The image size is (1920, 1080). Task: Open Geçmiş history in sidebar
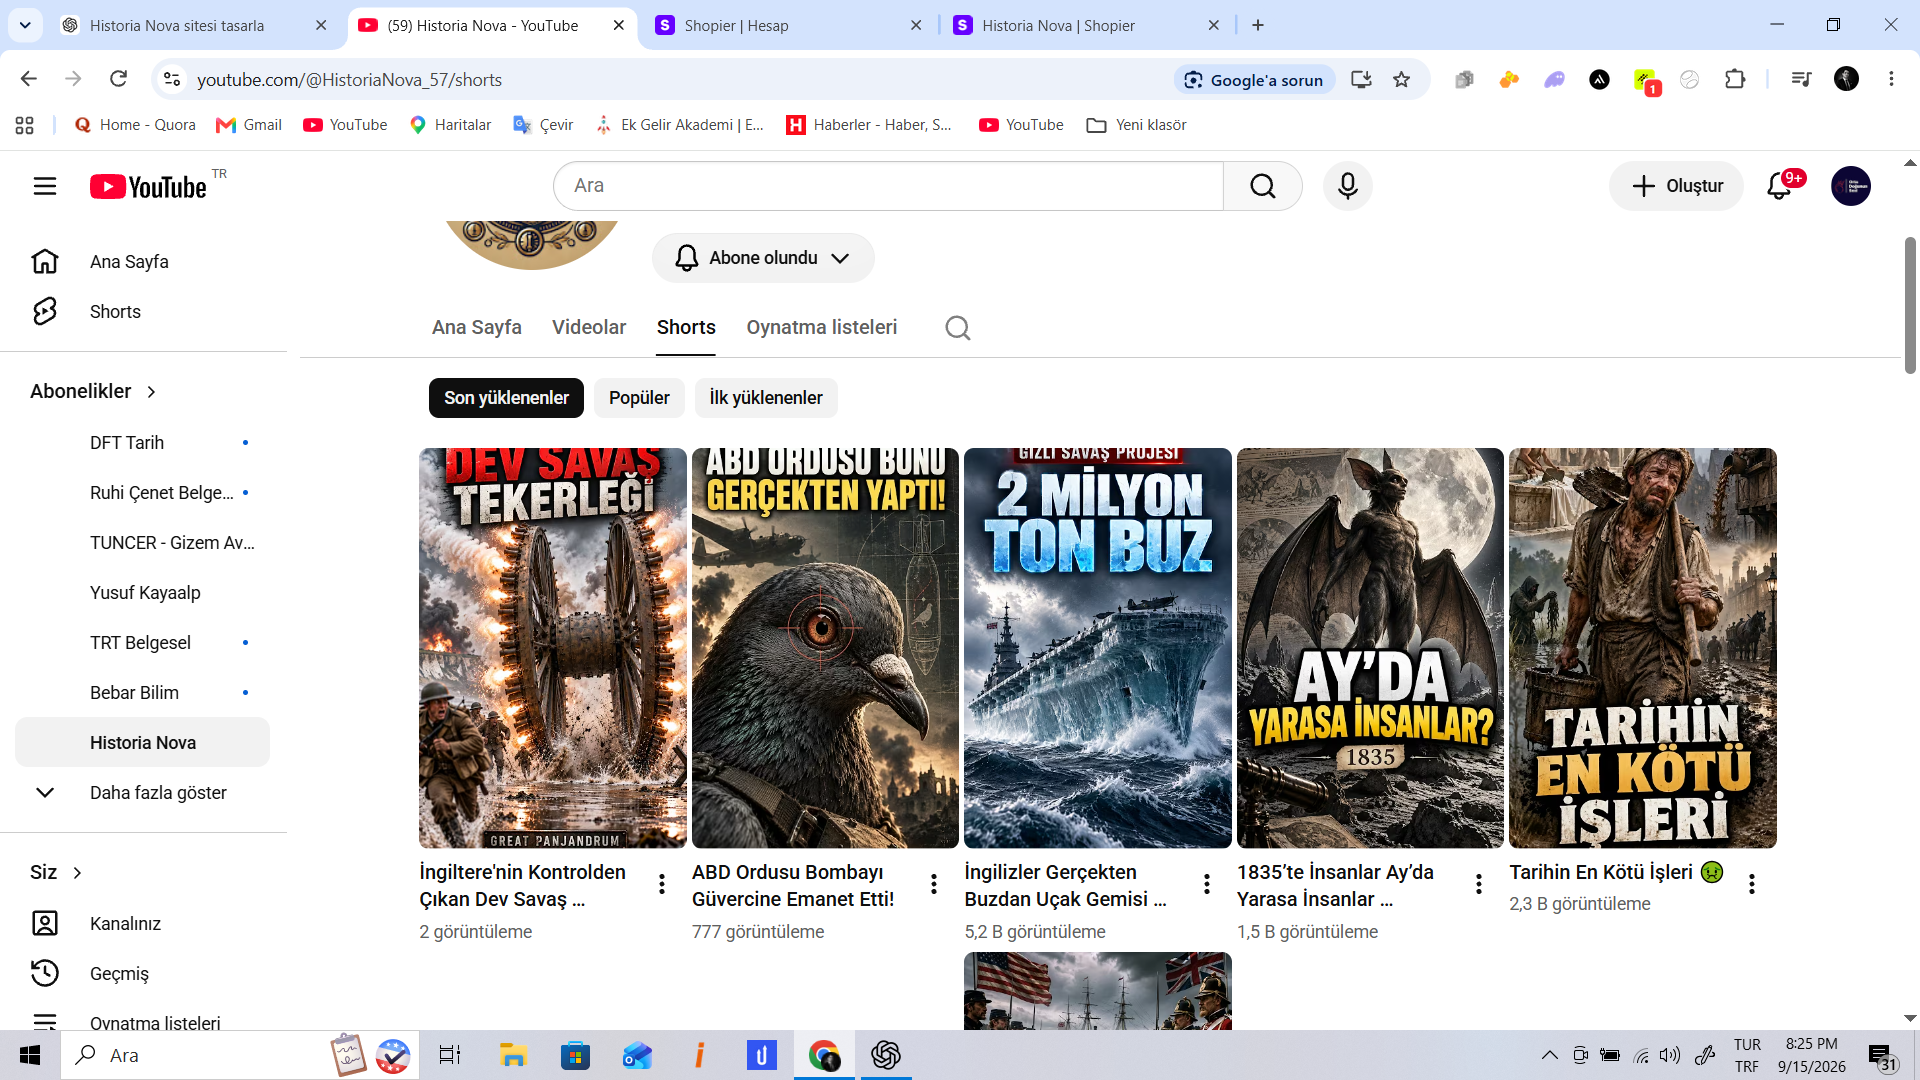(144, 974)
